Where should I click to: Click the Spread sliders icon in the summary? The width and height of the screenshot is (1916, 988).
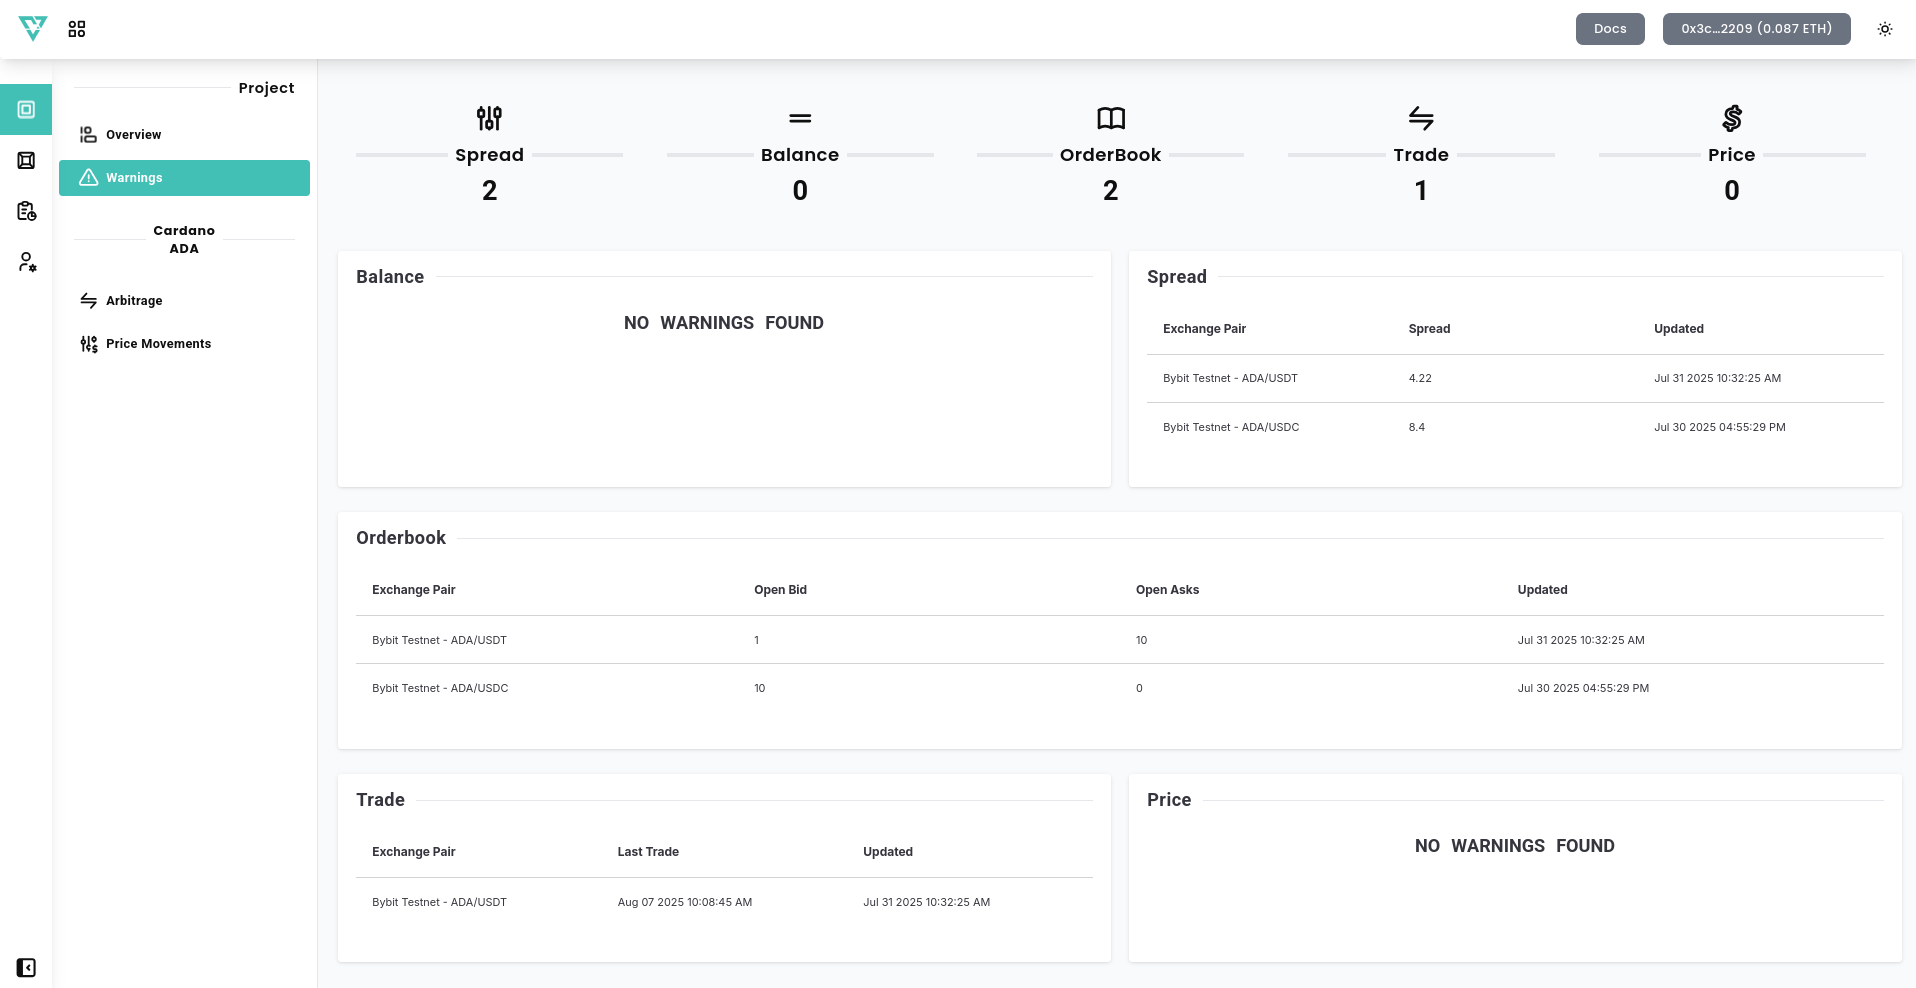click(489, 119)
